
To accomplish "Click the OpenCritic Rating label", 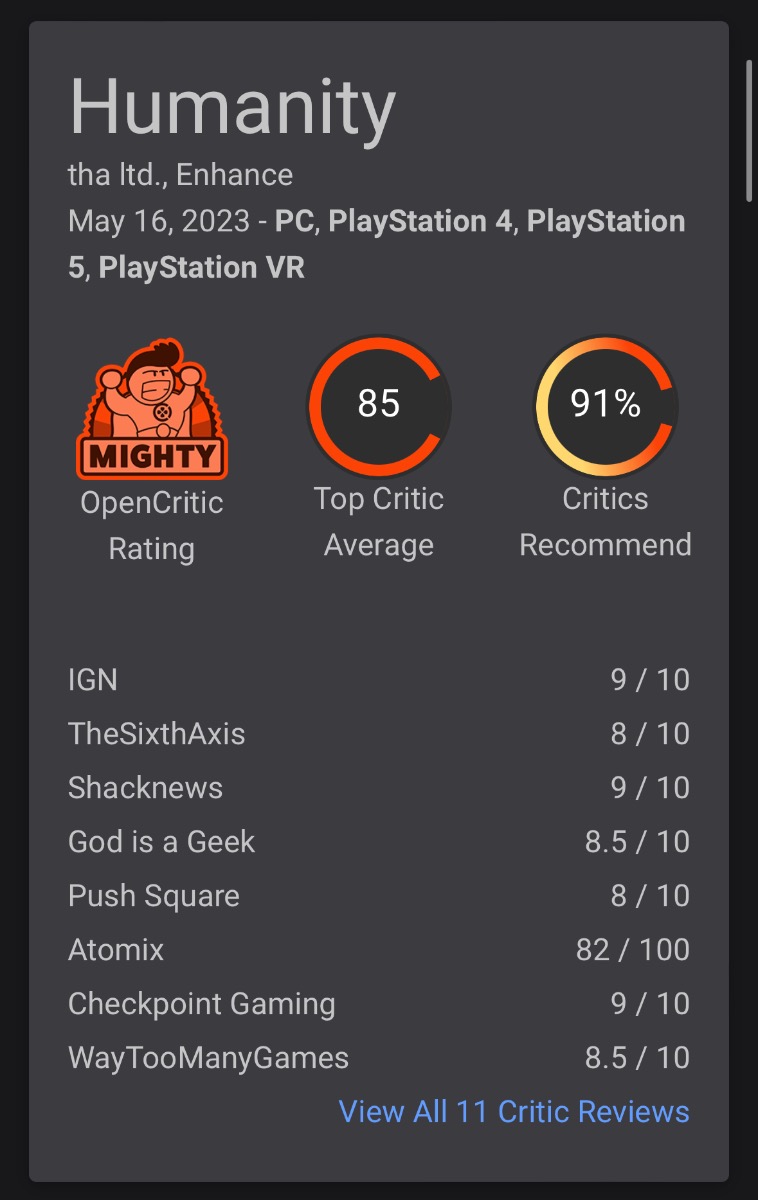I will coord(152,525).
